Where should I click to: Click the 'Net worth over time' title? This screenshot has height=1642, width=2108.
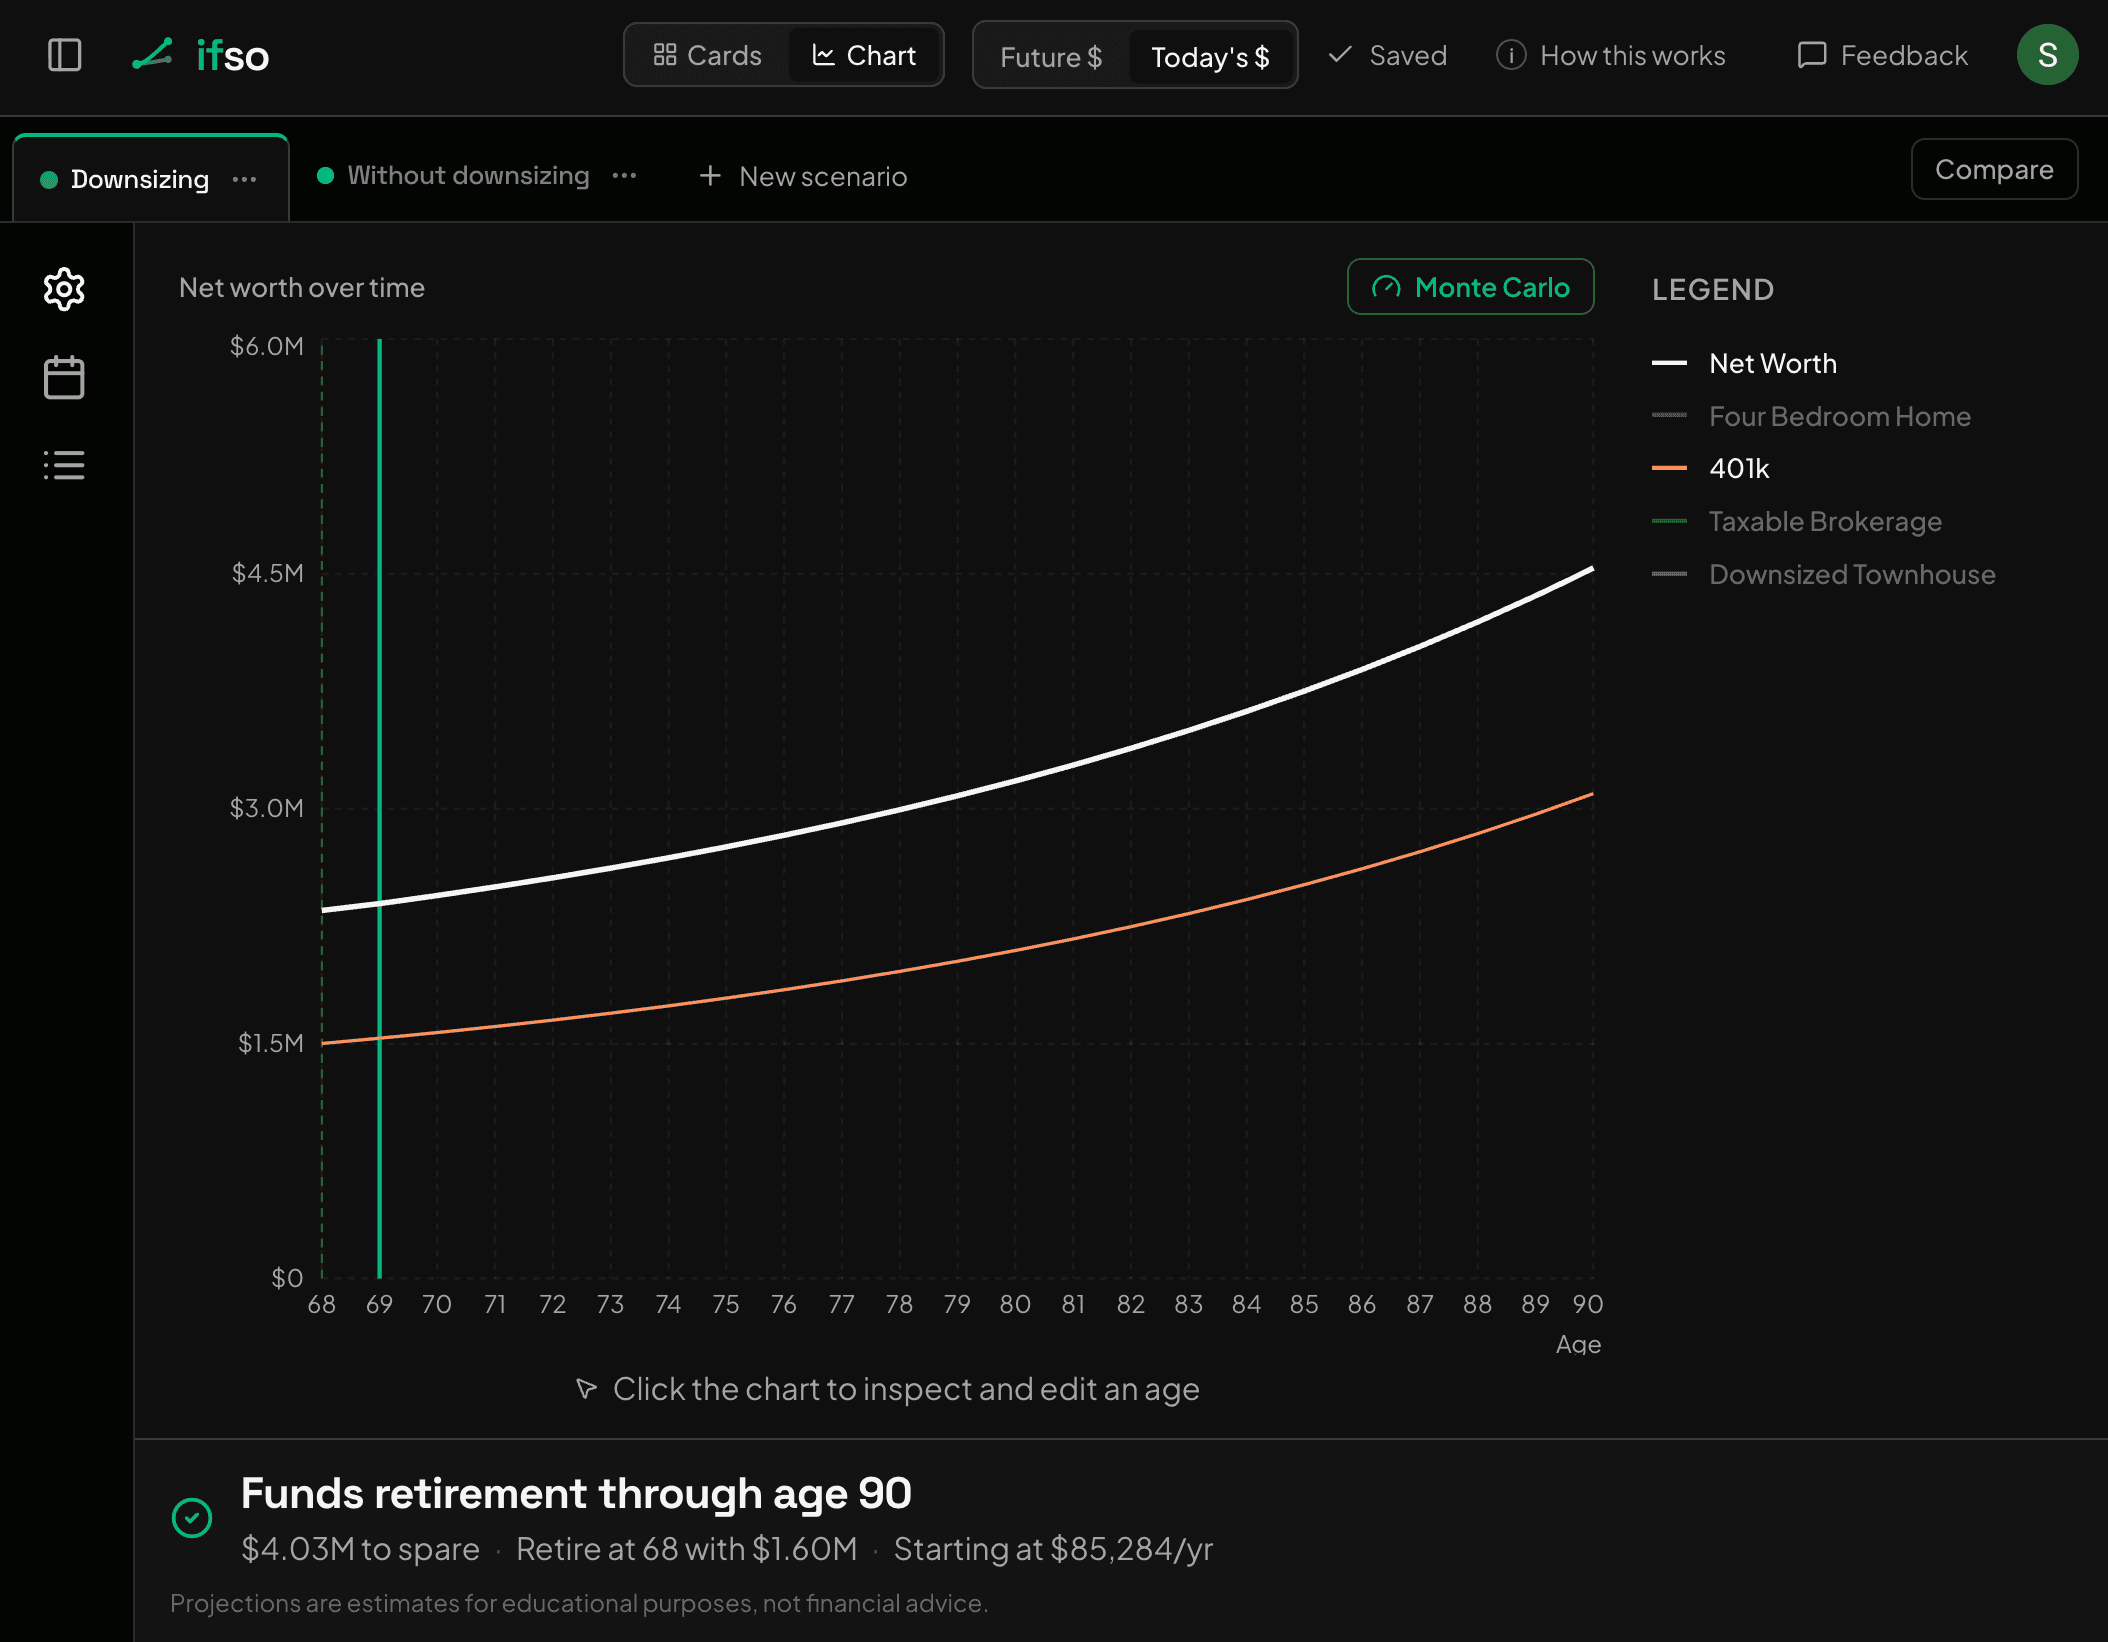[301, 287]
